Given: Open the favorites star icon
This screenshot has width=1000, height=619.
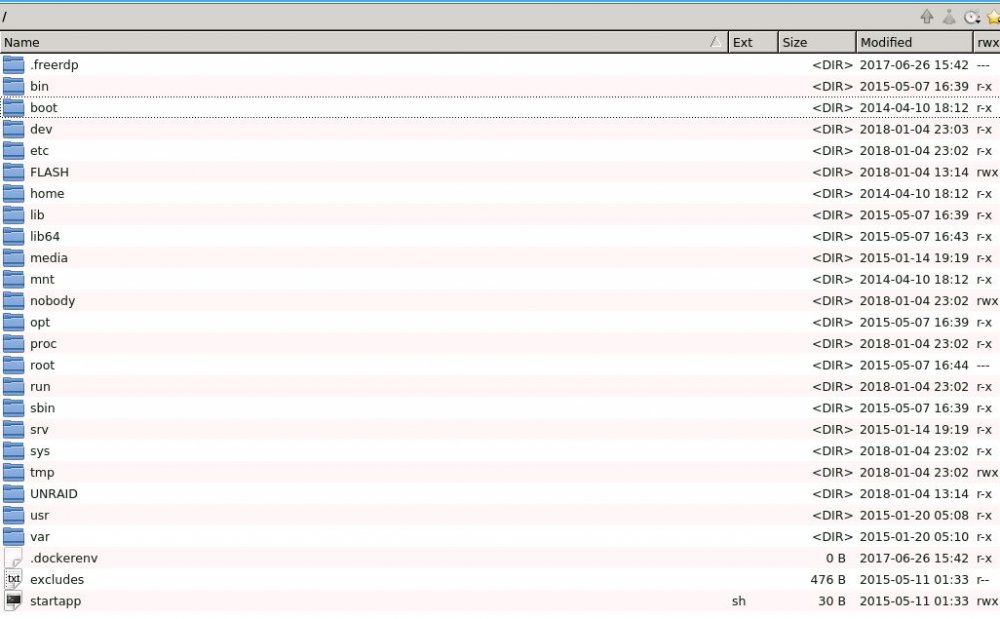Looking at the screenshot, I should tap(994, 17).
